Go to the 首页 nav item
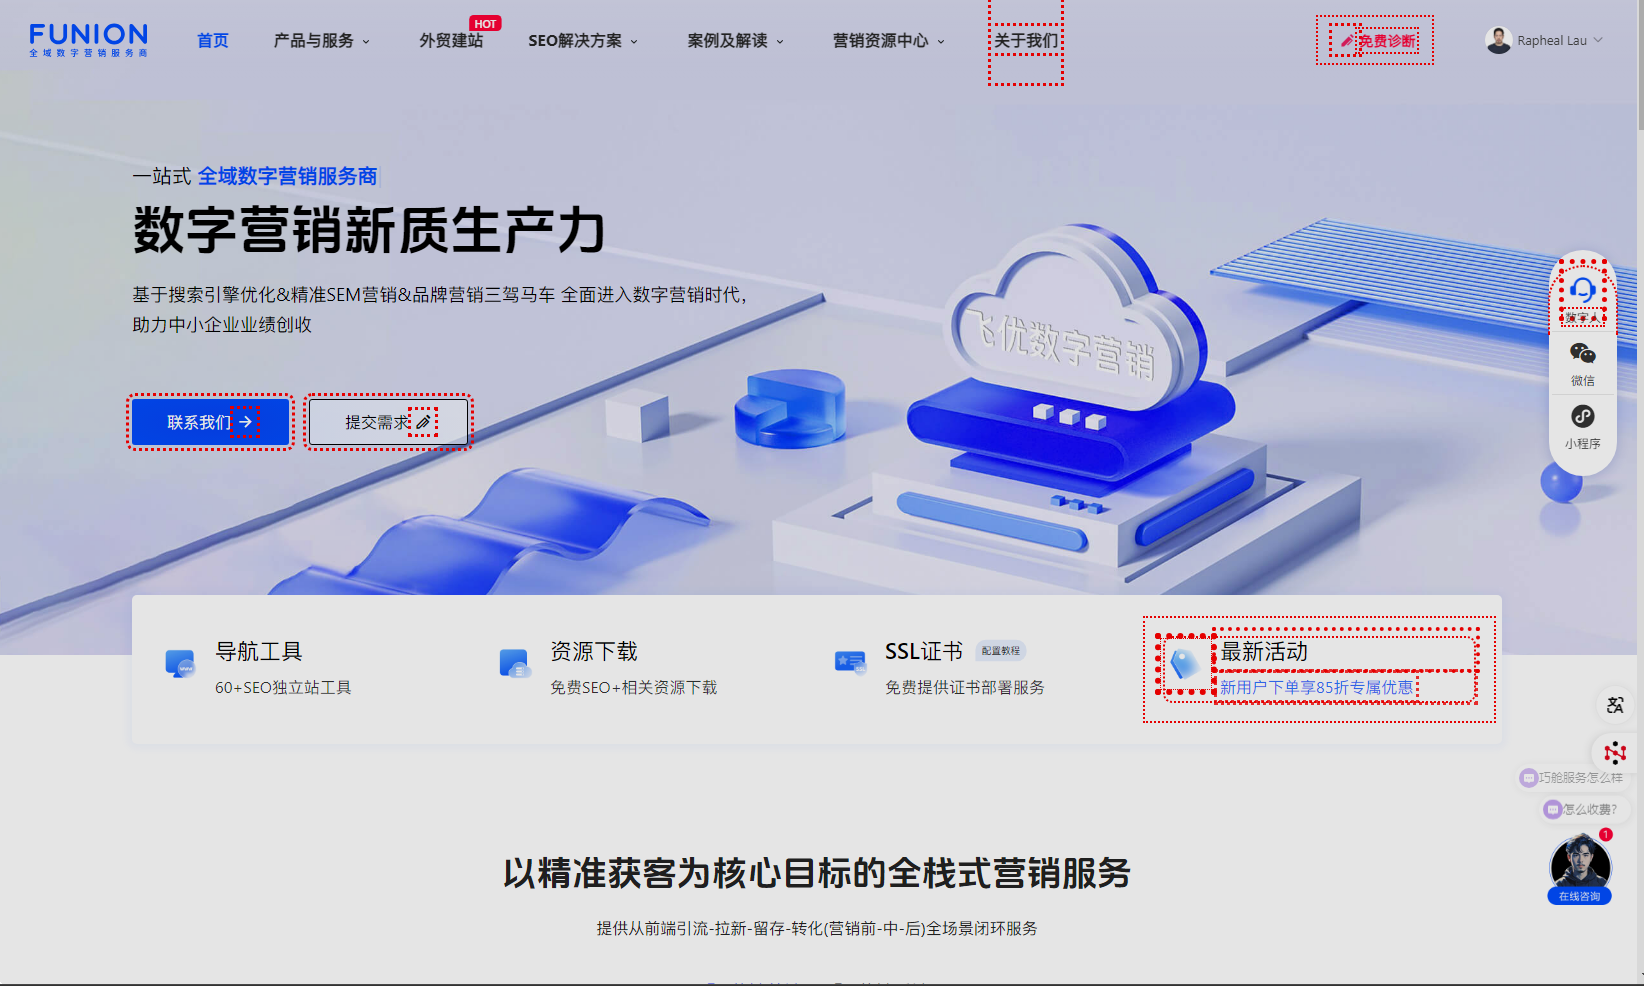The image size is (1644, 986). (213, 40)
